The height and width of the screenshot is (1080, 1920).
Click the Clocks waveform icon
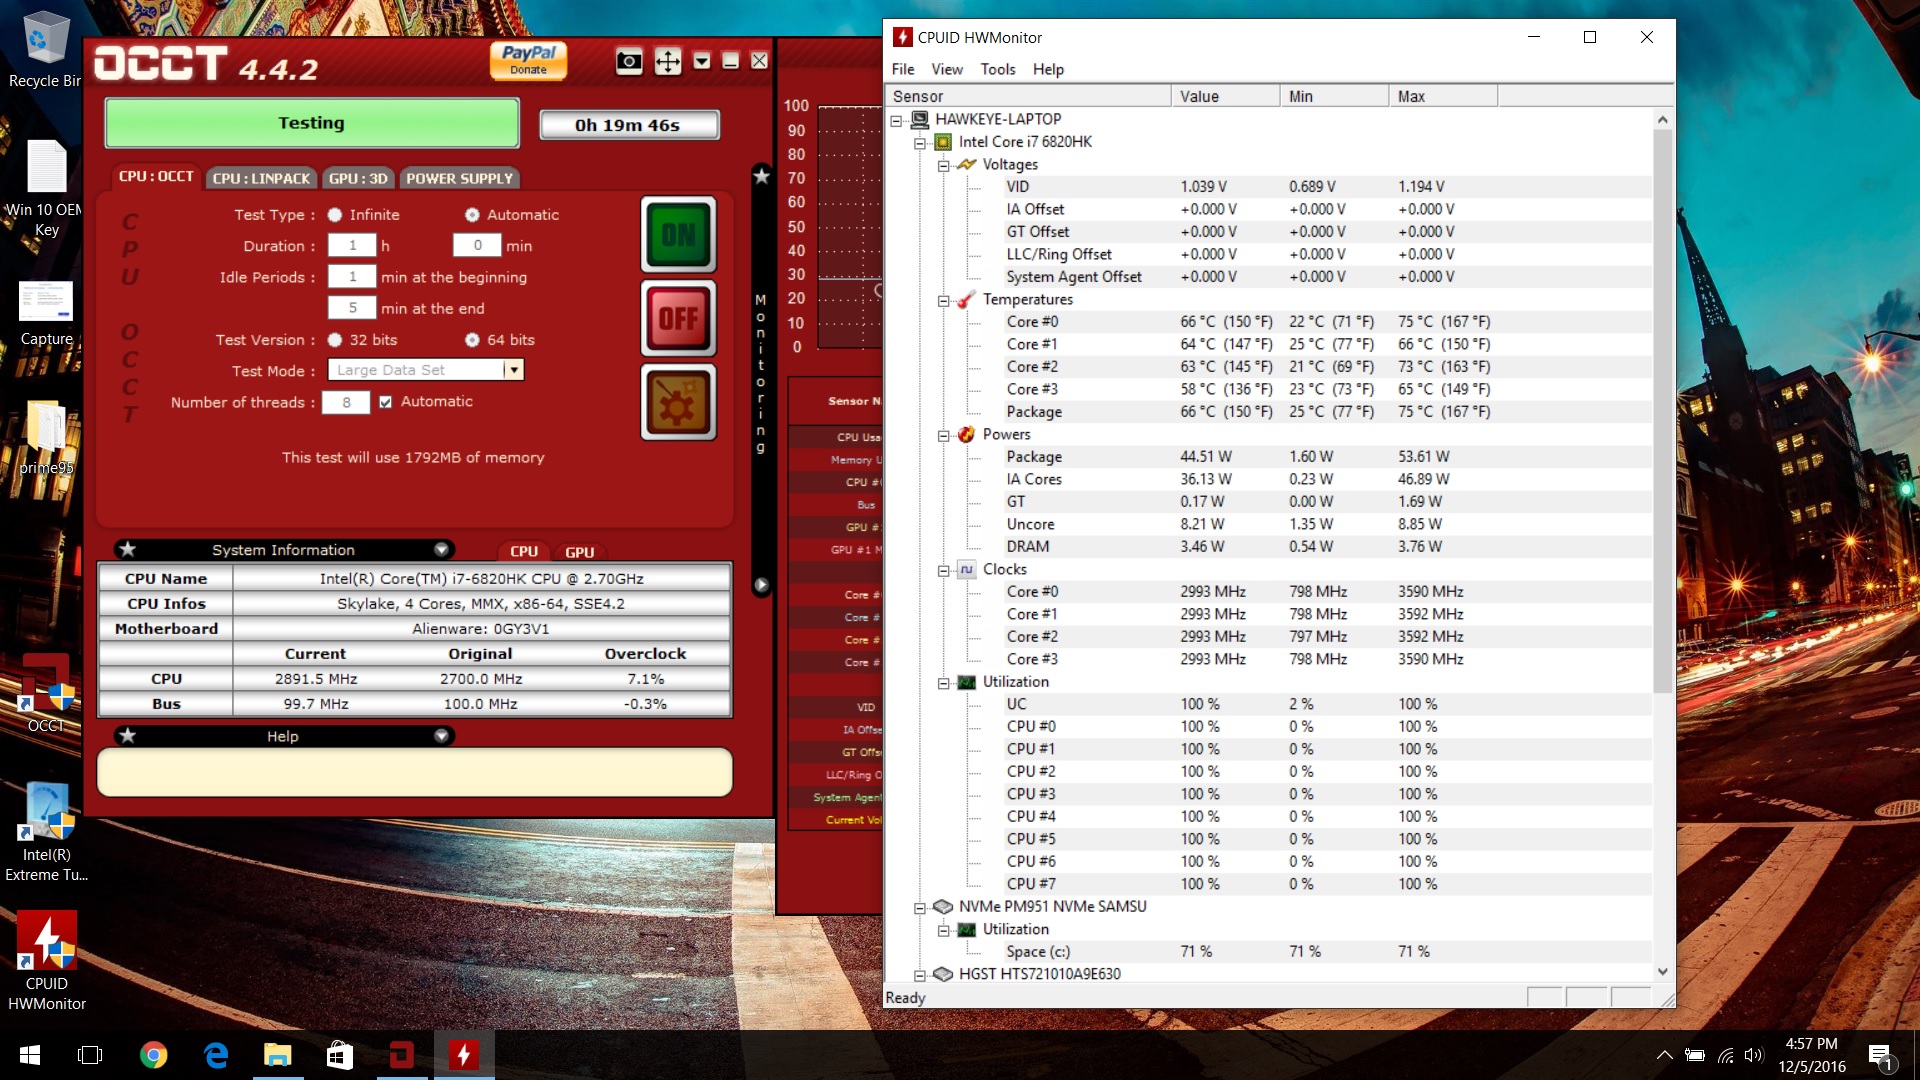point(966,569)
